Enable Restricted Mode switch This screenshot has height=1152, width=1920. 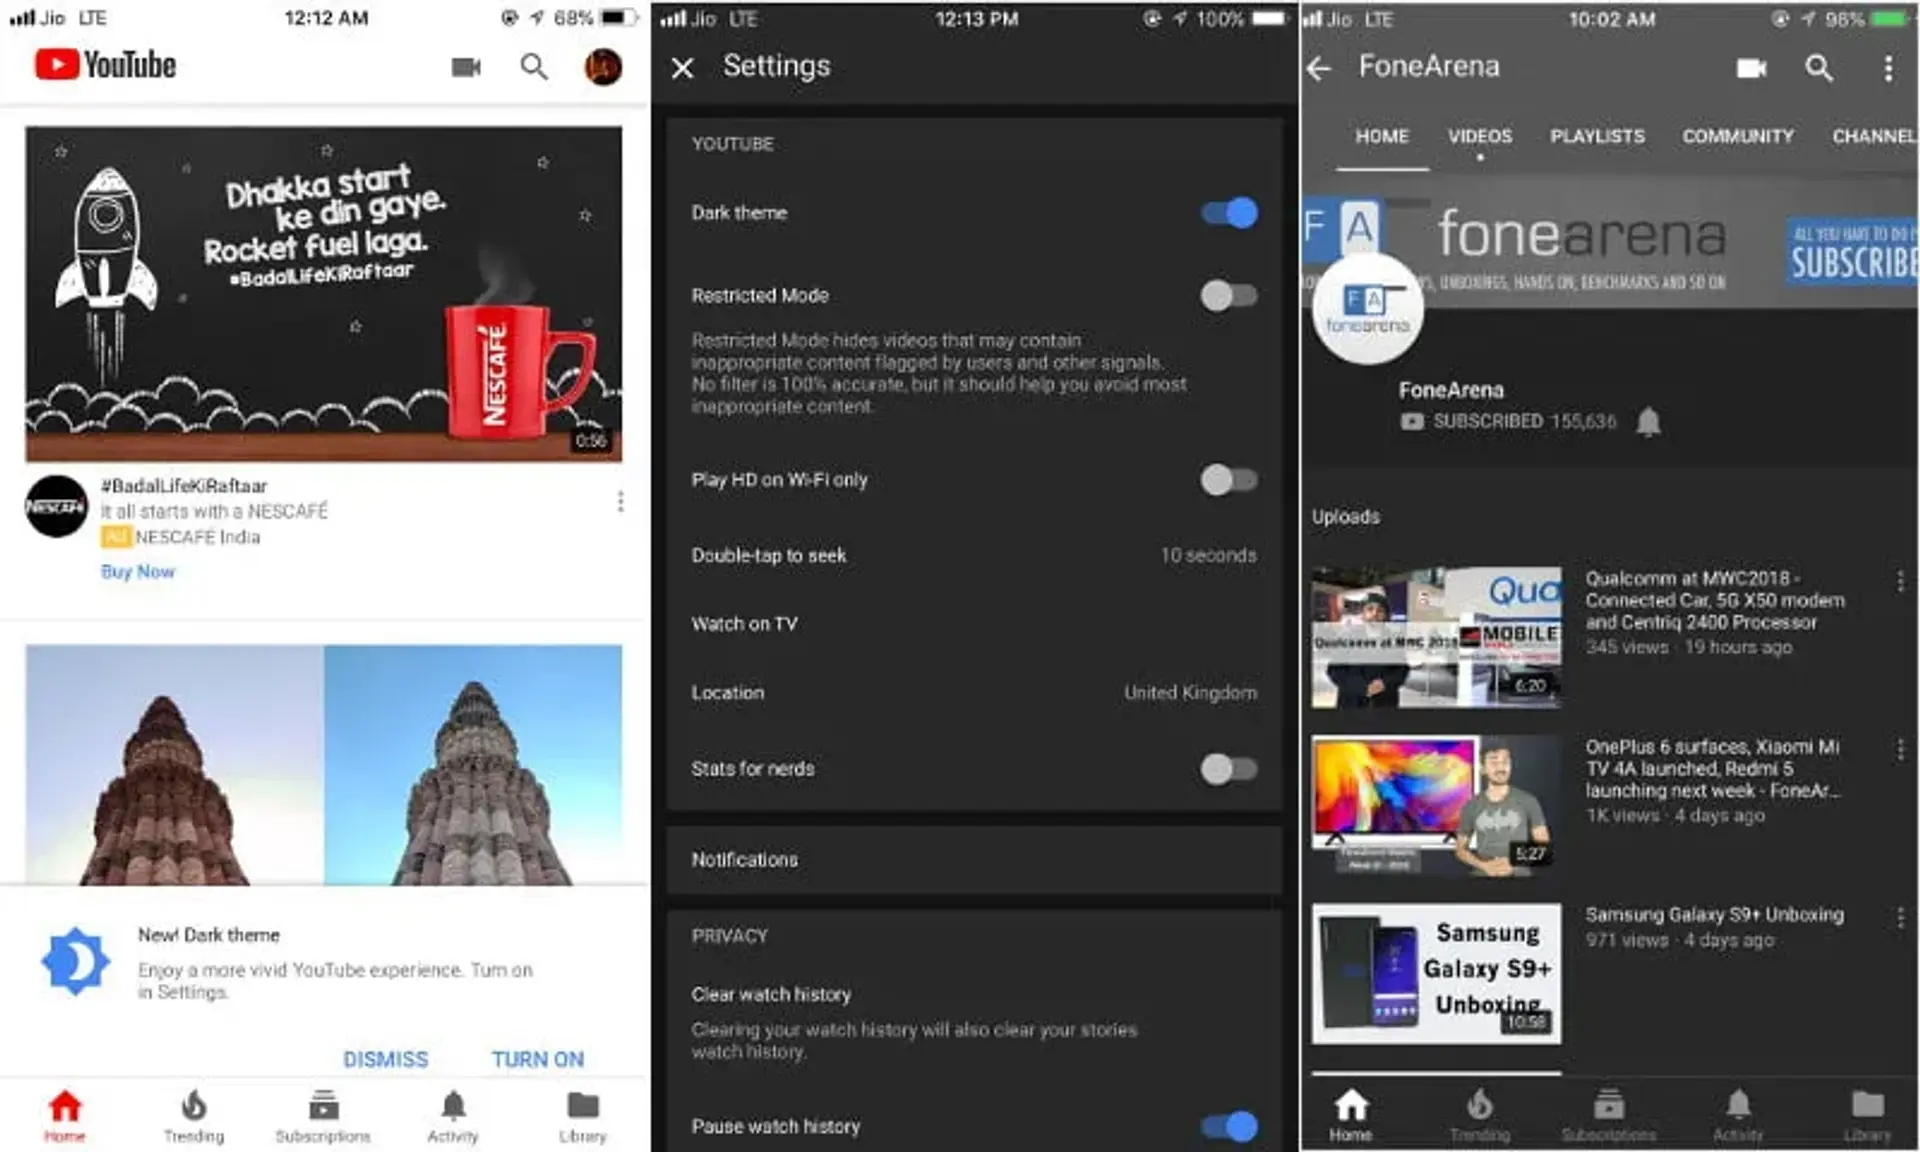click(x=1229, y=296)
